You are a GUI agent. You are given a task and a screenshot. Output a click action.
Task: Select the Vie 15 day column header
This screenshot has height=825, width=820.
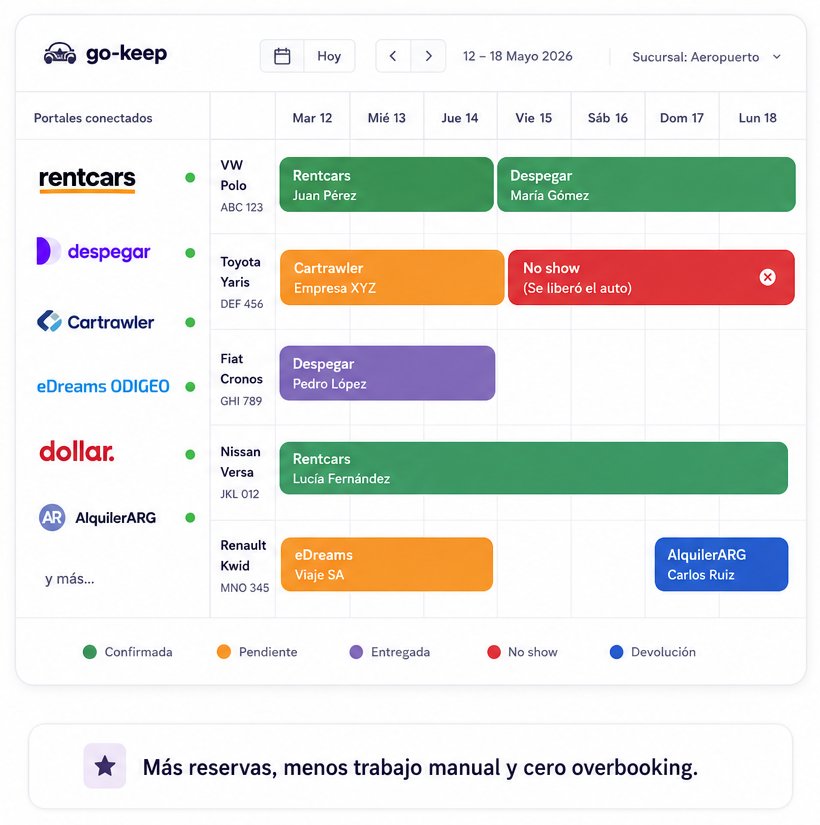click(534, 118)
